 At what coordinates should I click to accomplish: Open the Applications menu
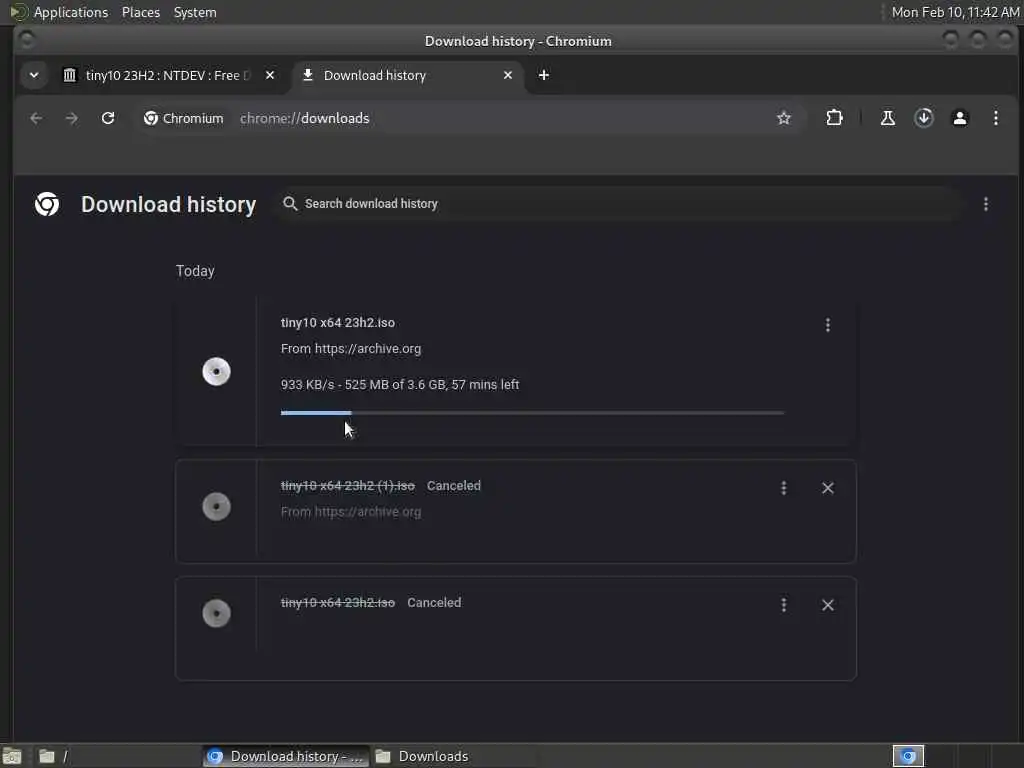[71, 12]
